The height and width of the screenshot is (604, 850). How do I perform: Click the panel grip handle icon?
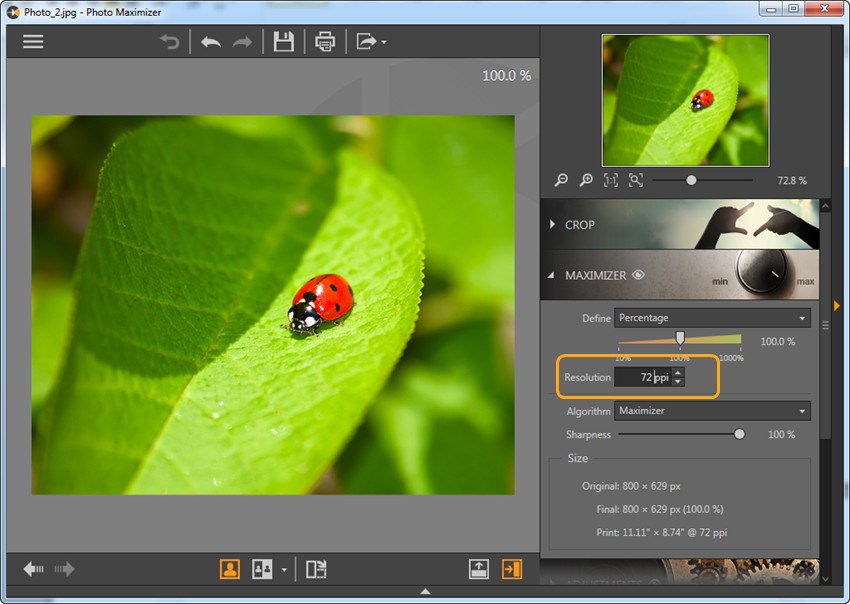click(826, 325)
